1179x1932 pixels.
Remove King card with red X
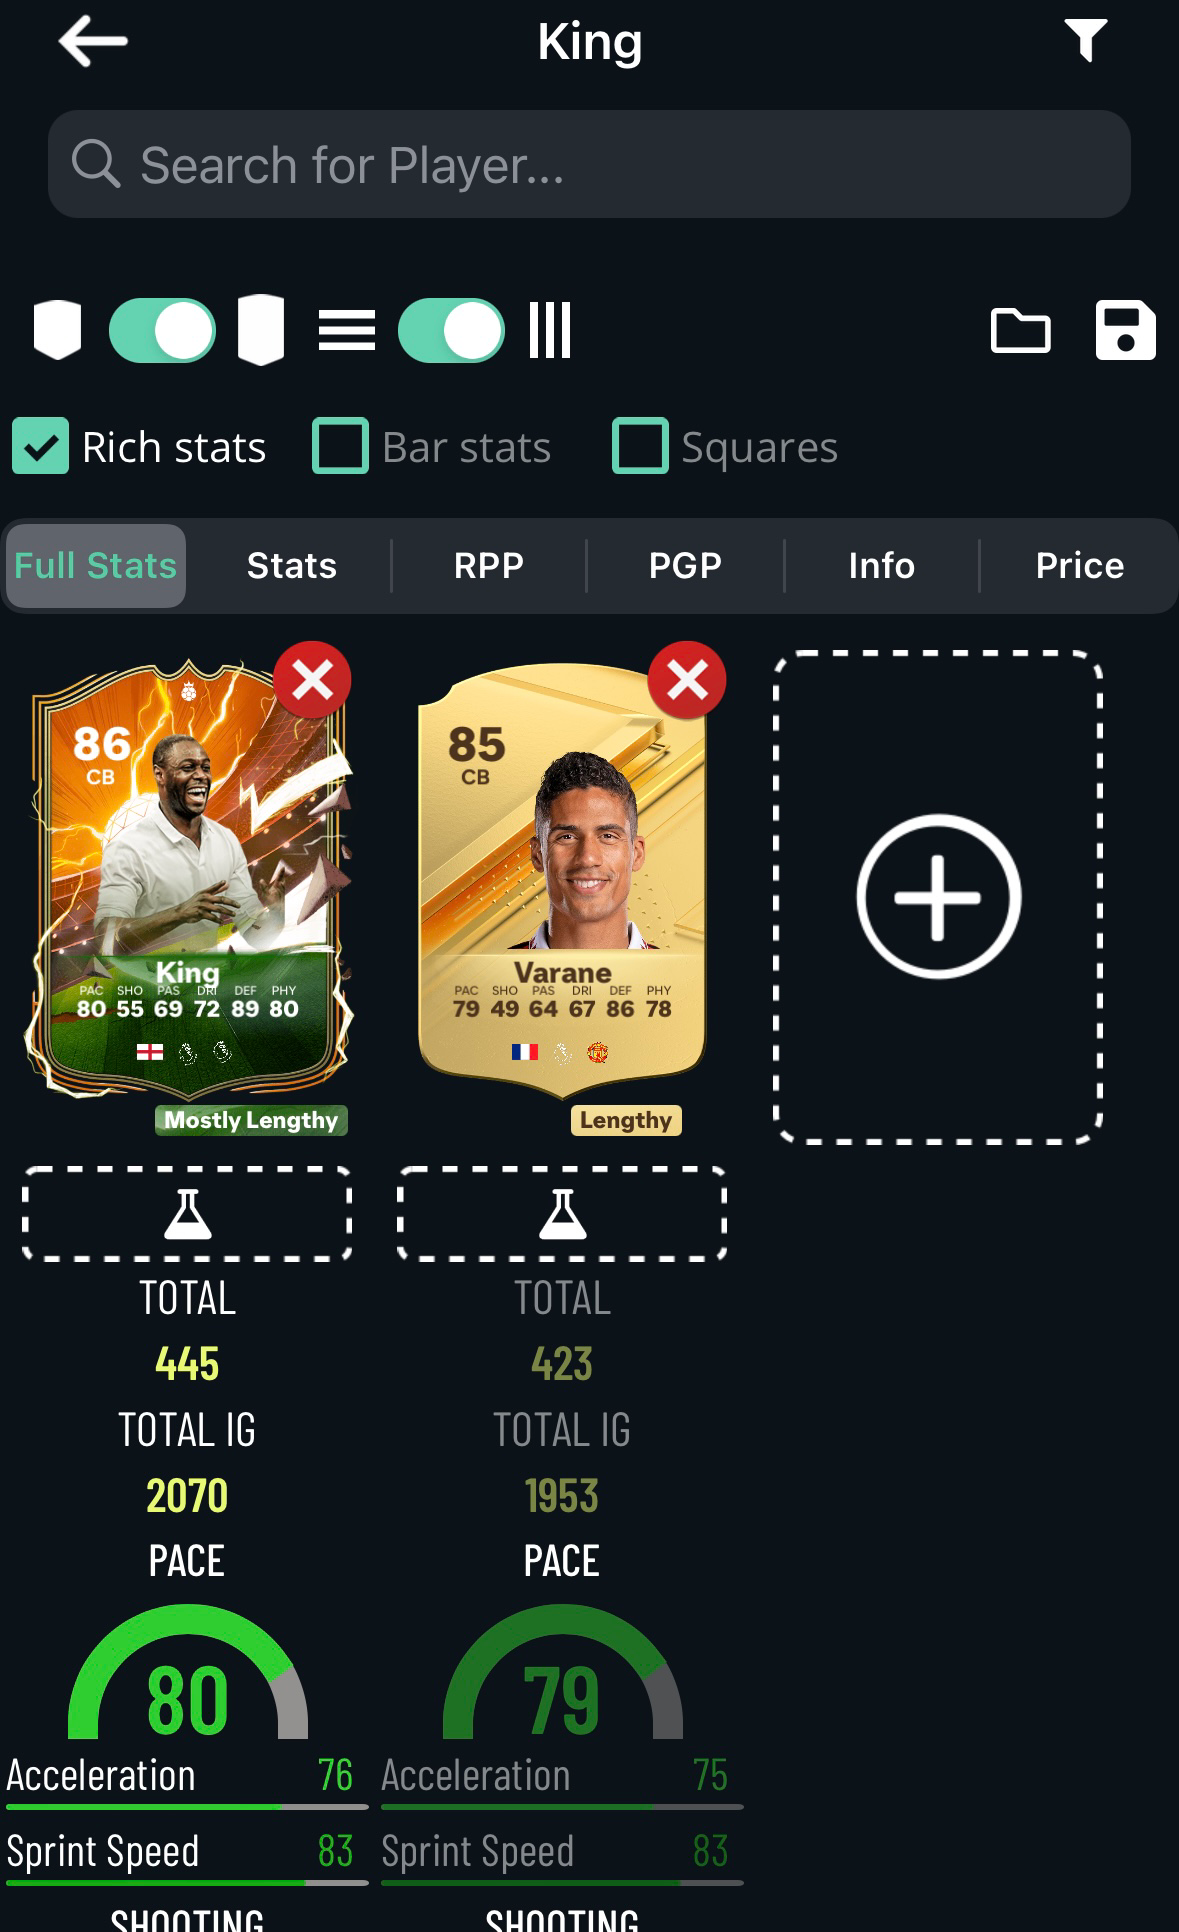tap(312, 680)
